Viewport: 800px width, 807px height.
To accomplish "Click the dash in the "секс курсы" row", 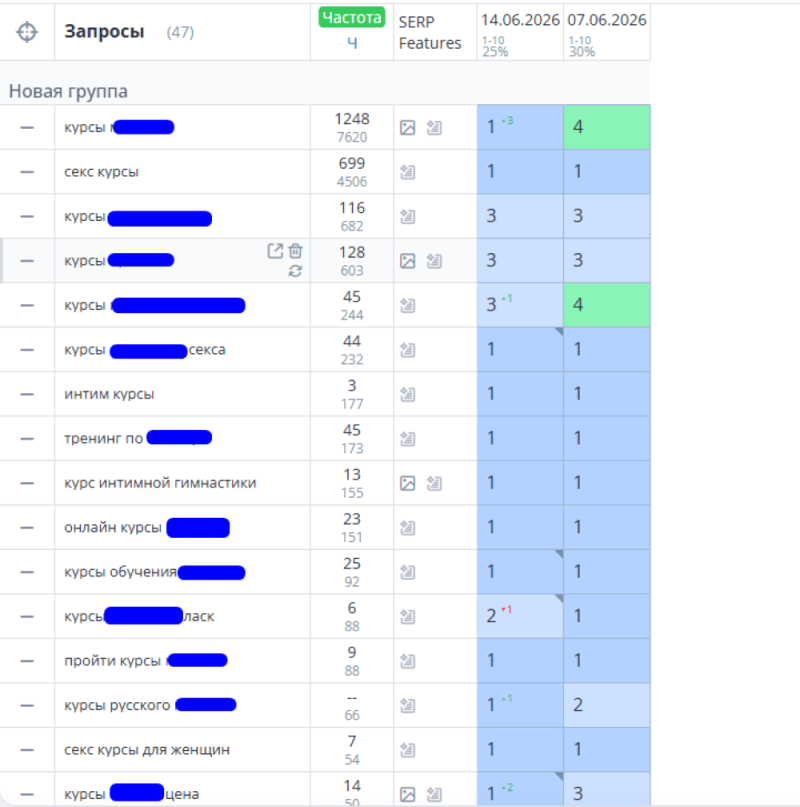I will point(27,172).
